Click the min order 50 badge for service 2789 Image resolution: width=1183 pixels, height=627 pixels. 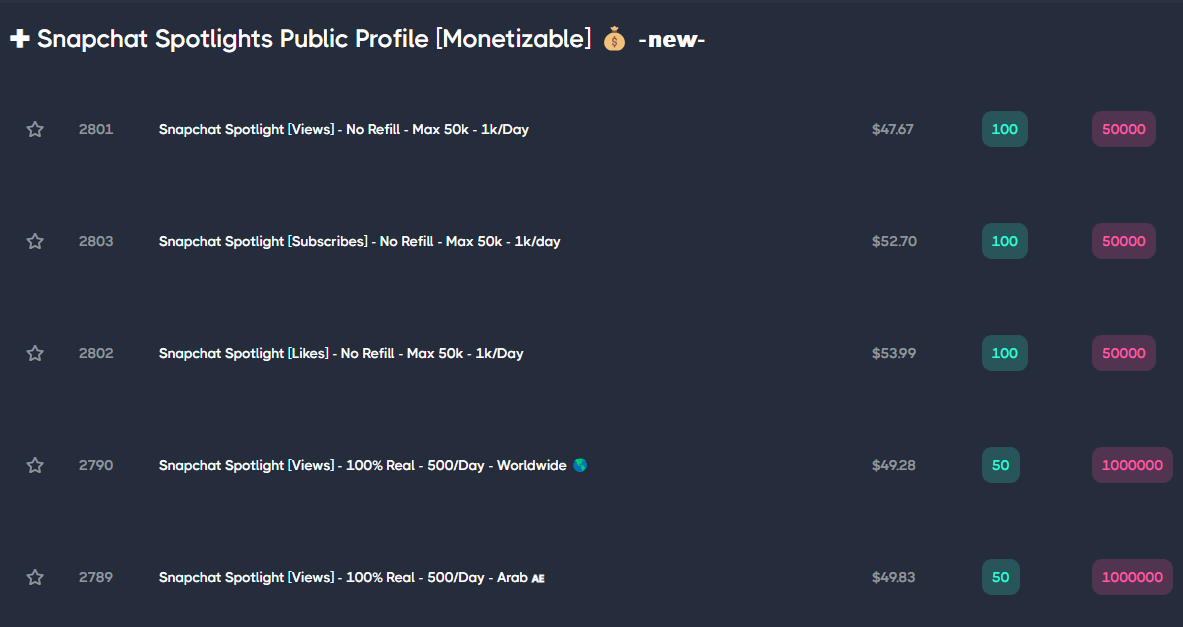coord(1000,577)
